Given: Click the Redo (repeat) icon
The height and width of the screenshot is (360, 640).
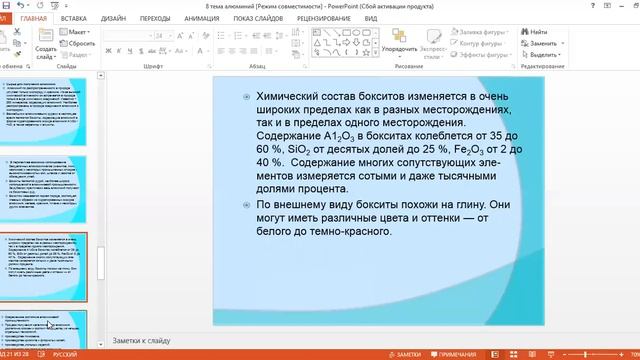Looking at the screenshot, I should tap(40, 6).
